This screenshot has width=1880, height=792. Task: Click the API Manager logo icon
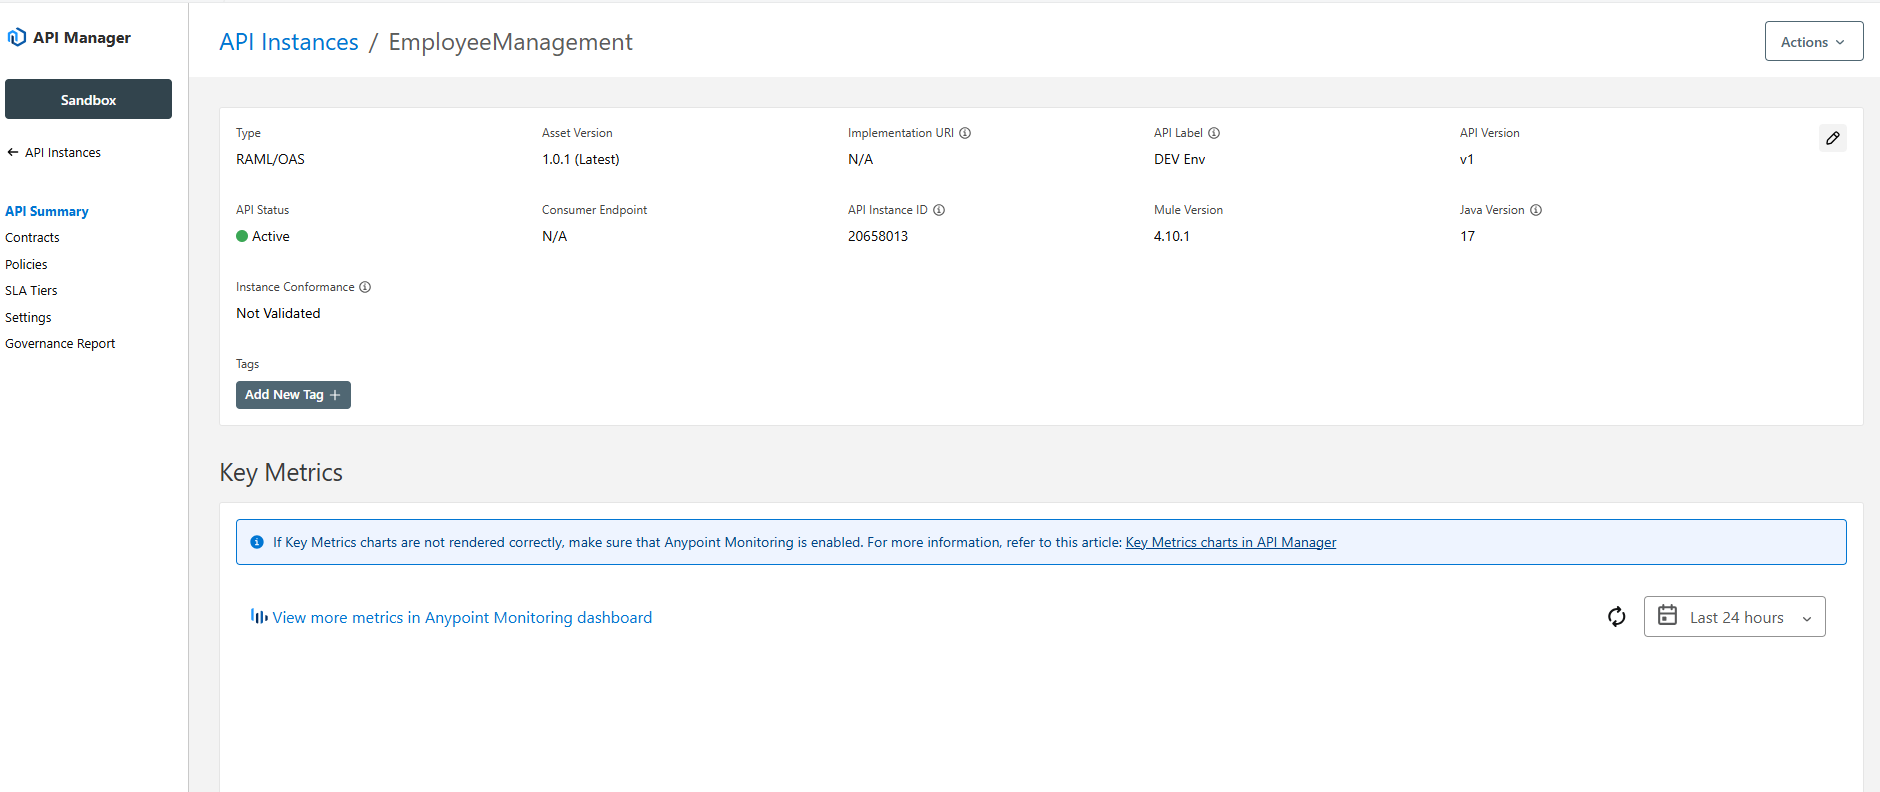pos(17,38)
